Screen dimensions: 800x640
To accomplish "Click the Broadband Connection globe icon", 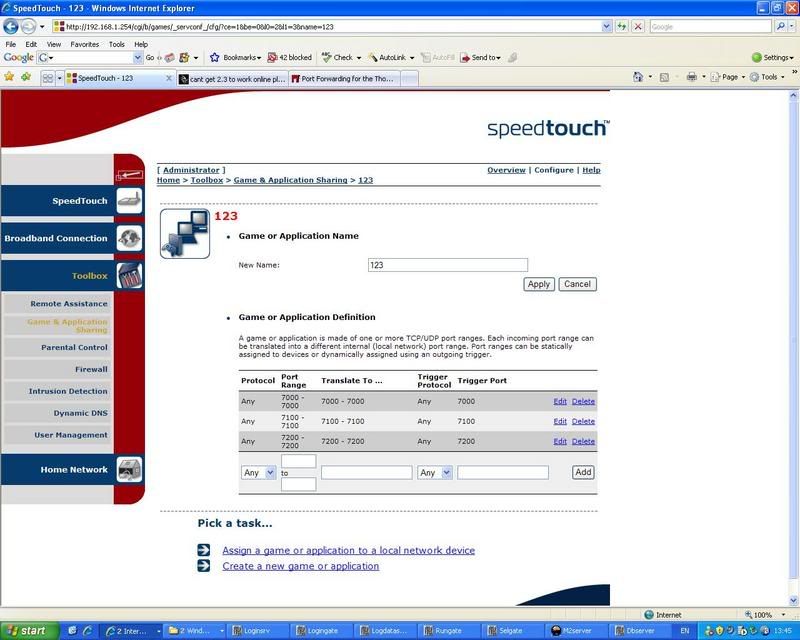I will pos(129,238).
